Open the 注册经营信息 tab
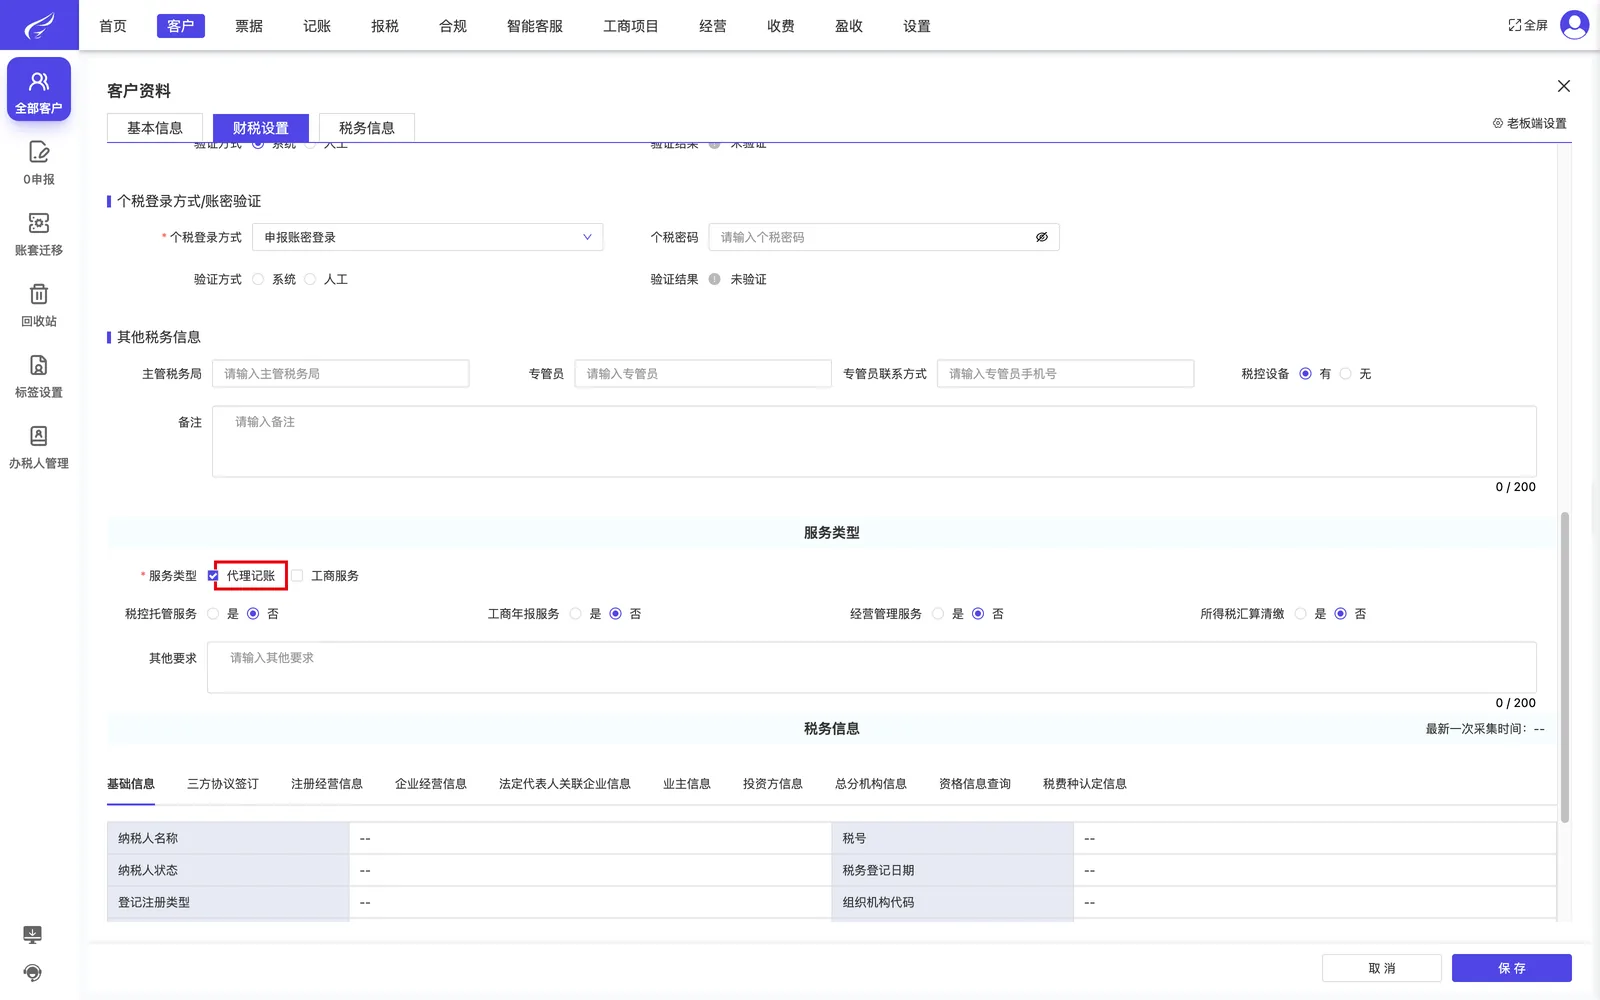 [327, 784]
